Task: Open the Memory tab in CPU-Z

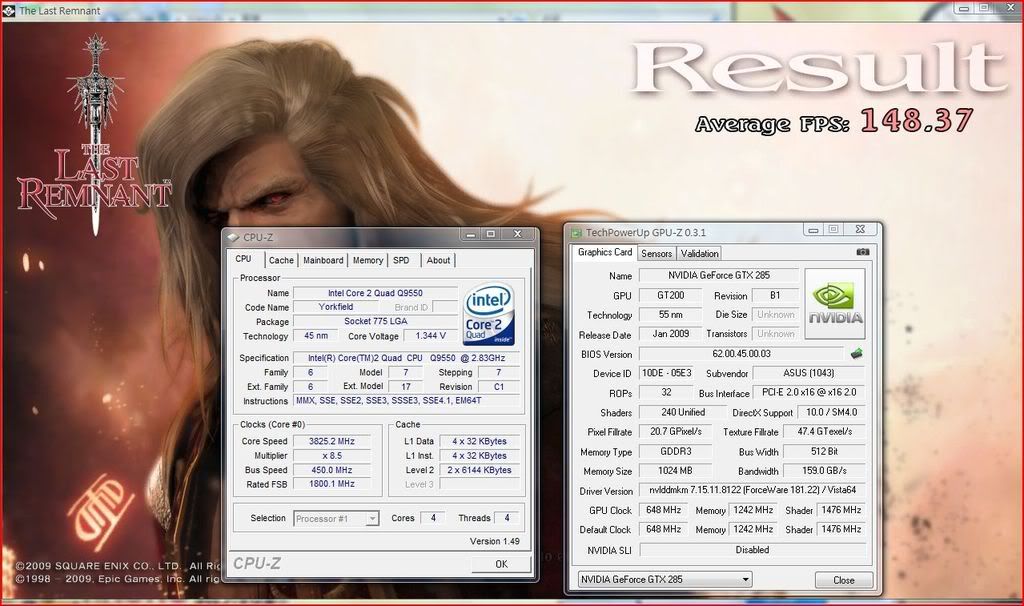Action: [367, 260]
